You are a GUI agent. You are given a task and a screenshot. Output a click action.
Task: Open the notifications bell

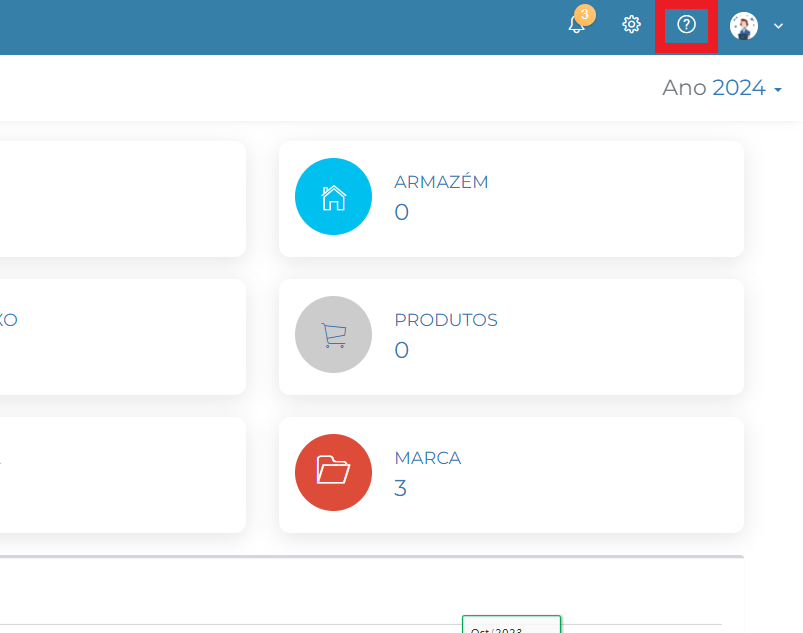(576, 25)
